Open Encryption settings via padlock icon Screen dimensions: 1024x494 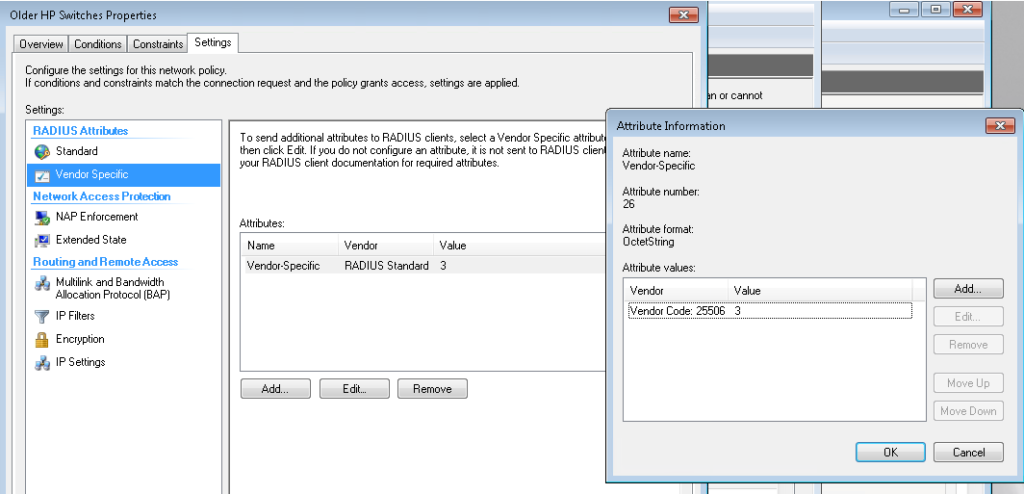(x=41, y=340)
